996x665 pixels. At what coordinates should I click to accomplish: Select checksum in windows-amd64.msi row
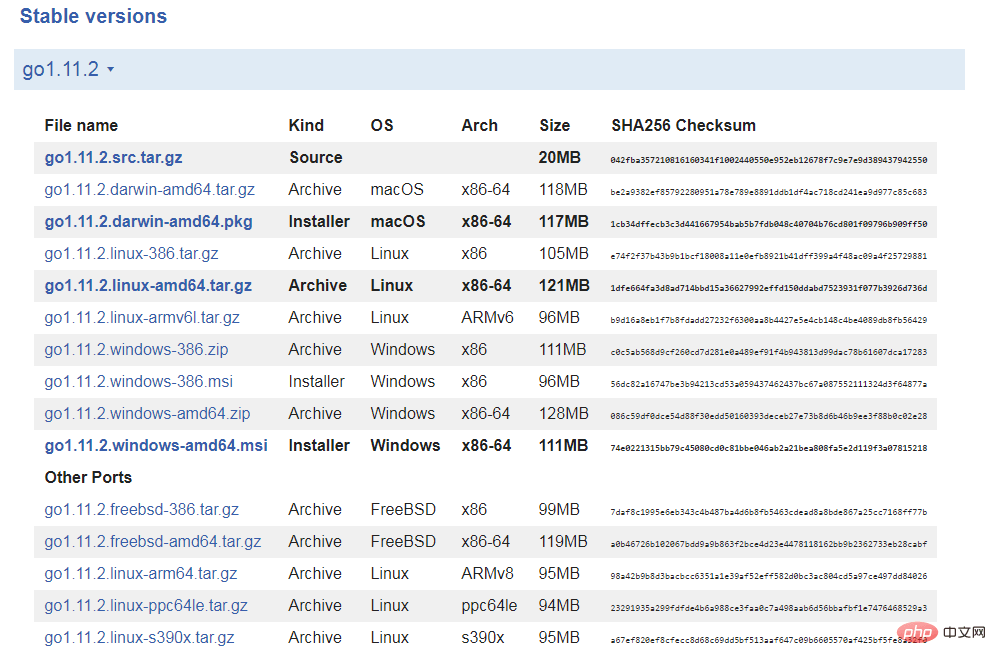769,448
